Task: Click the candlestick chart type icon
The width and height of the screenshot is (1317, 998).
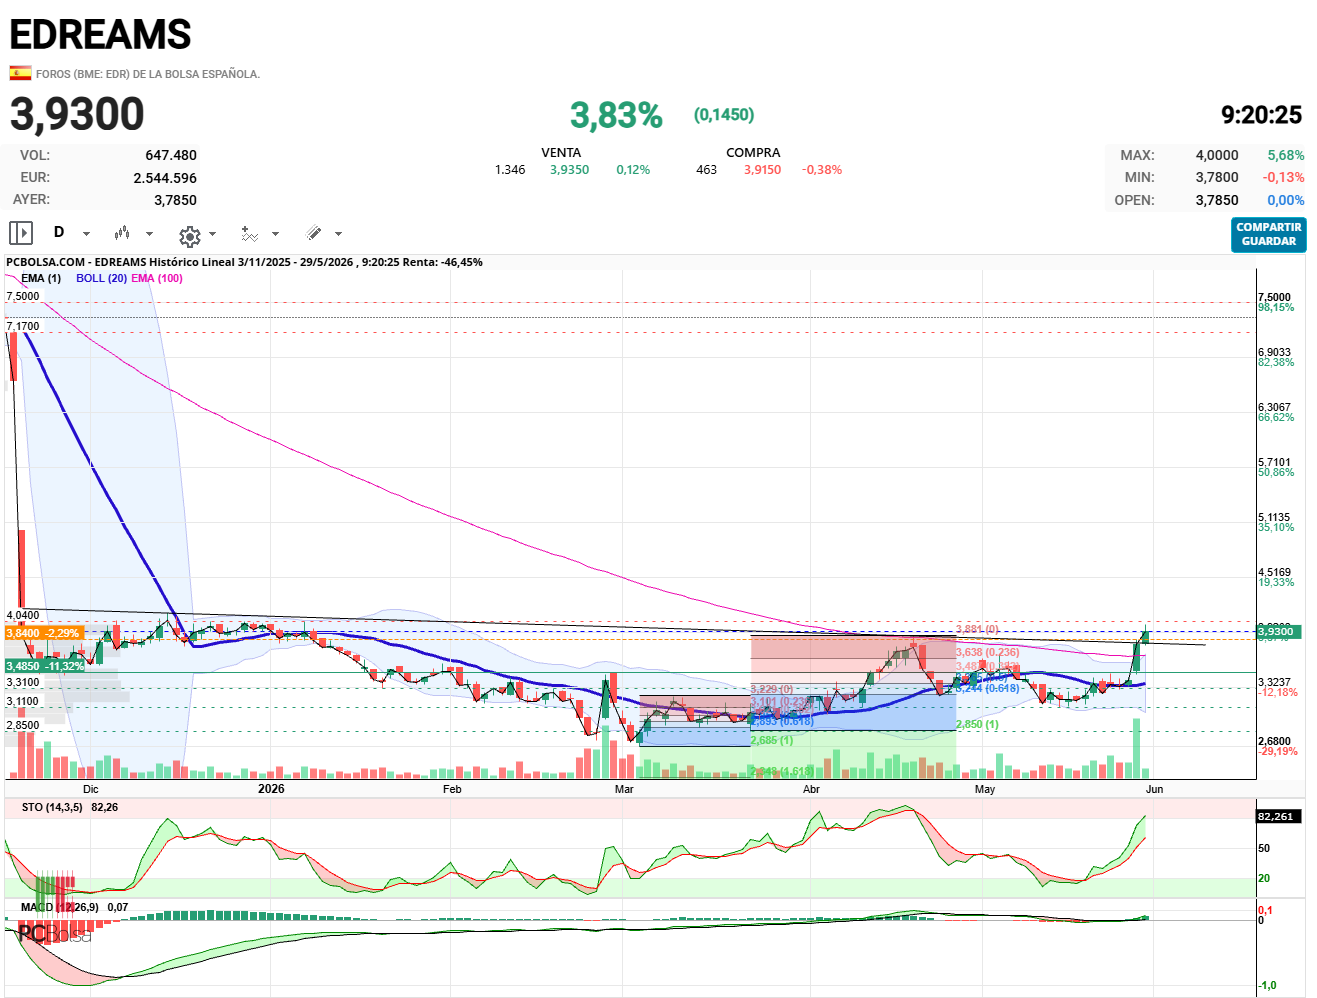Action: pyautogui.click(x=122, y=233)
